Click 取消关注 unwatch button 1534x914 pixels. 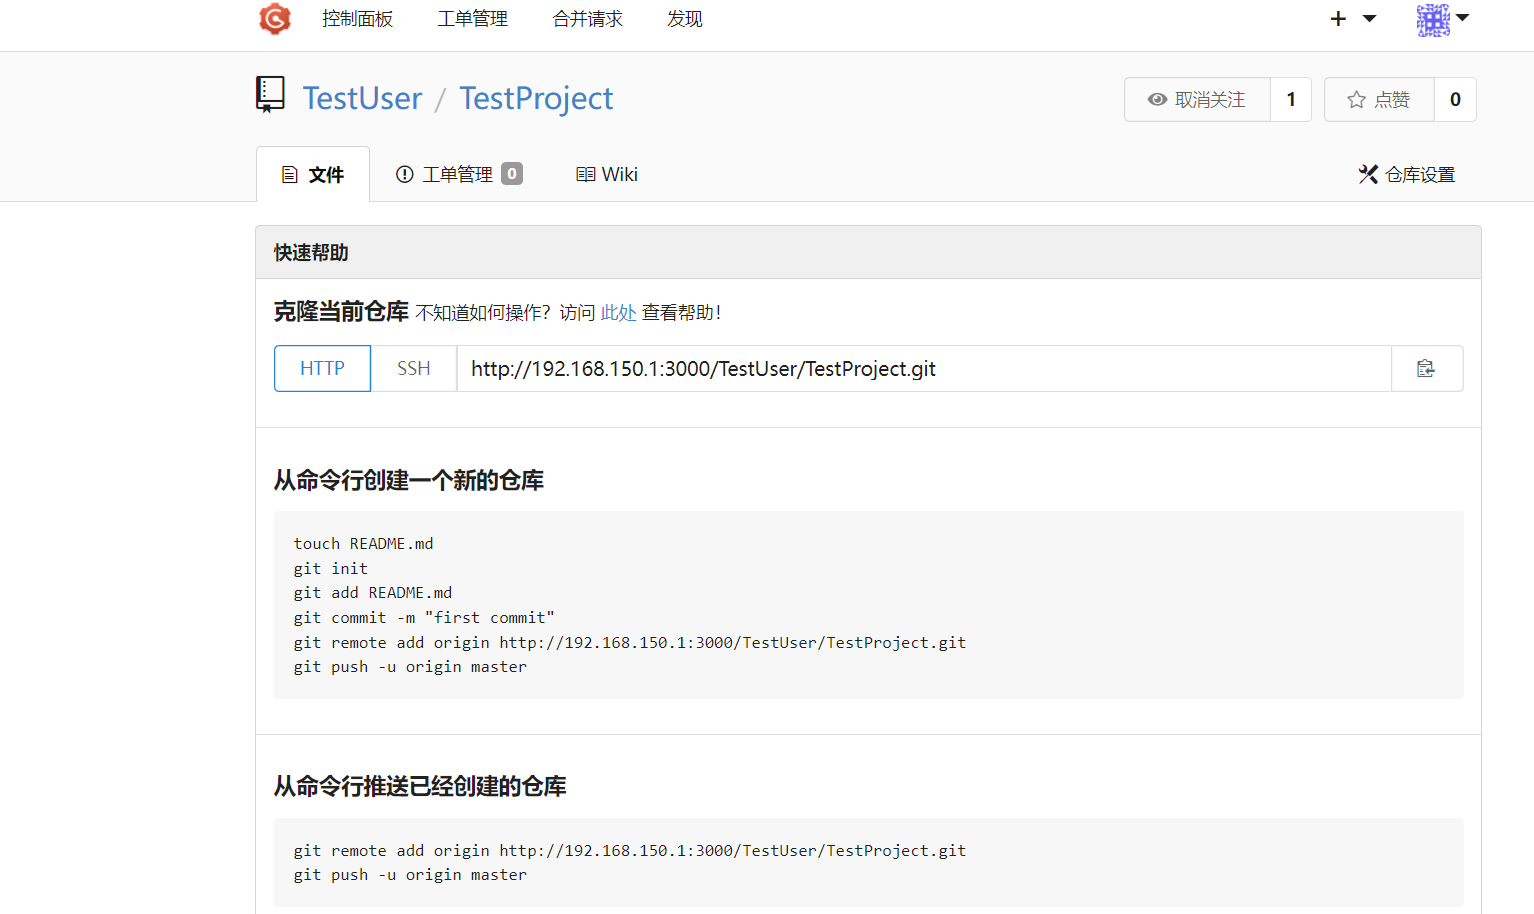1197,100
